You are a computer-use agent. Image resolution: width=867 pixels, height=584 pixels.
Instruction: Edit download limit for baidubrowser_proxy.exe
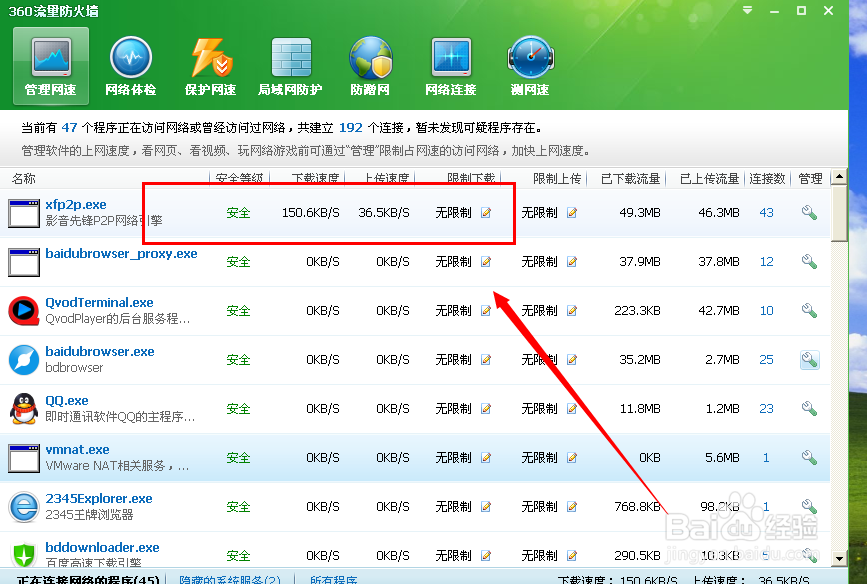point(486,262)
